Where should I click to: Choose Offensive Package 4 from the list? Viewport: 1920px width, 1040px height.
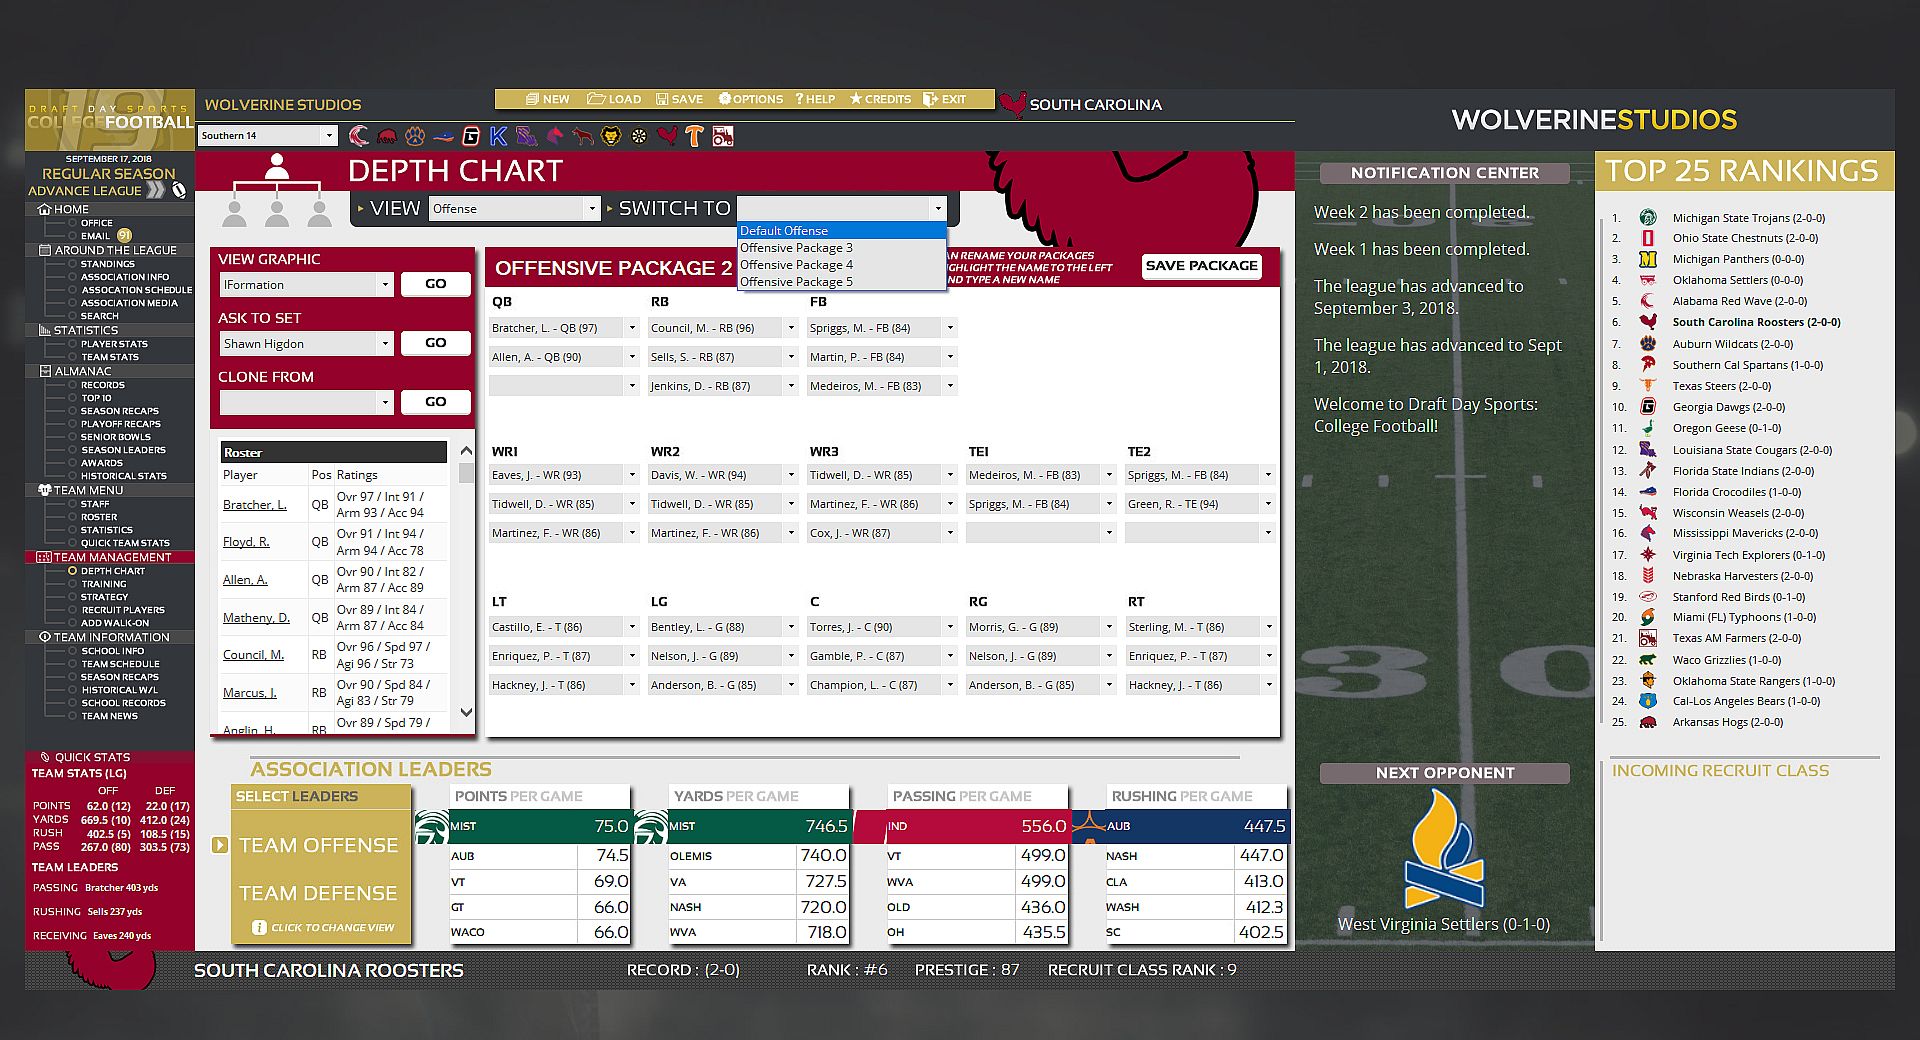tap(842, 265)
